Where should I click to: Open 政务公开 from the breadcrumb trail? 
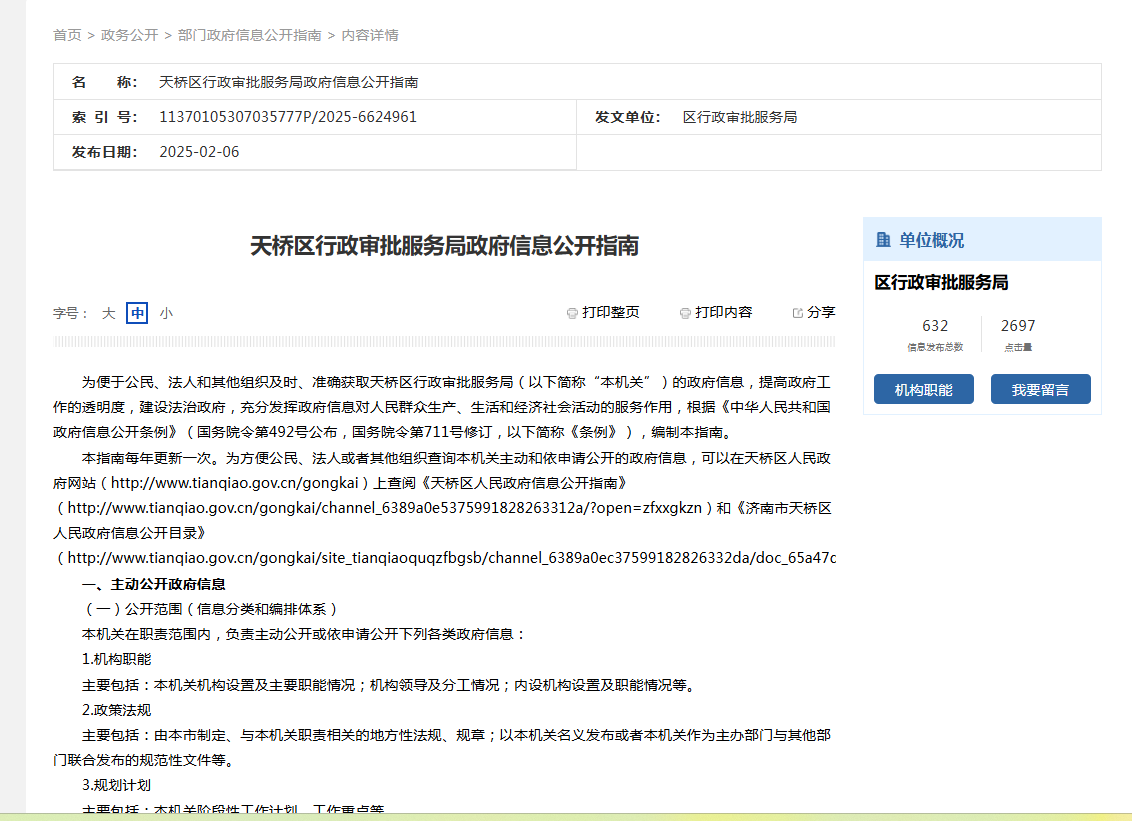[129, 35]
